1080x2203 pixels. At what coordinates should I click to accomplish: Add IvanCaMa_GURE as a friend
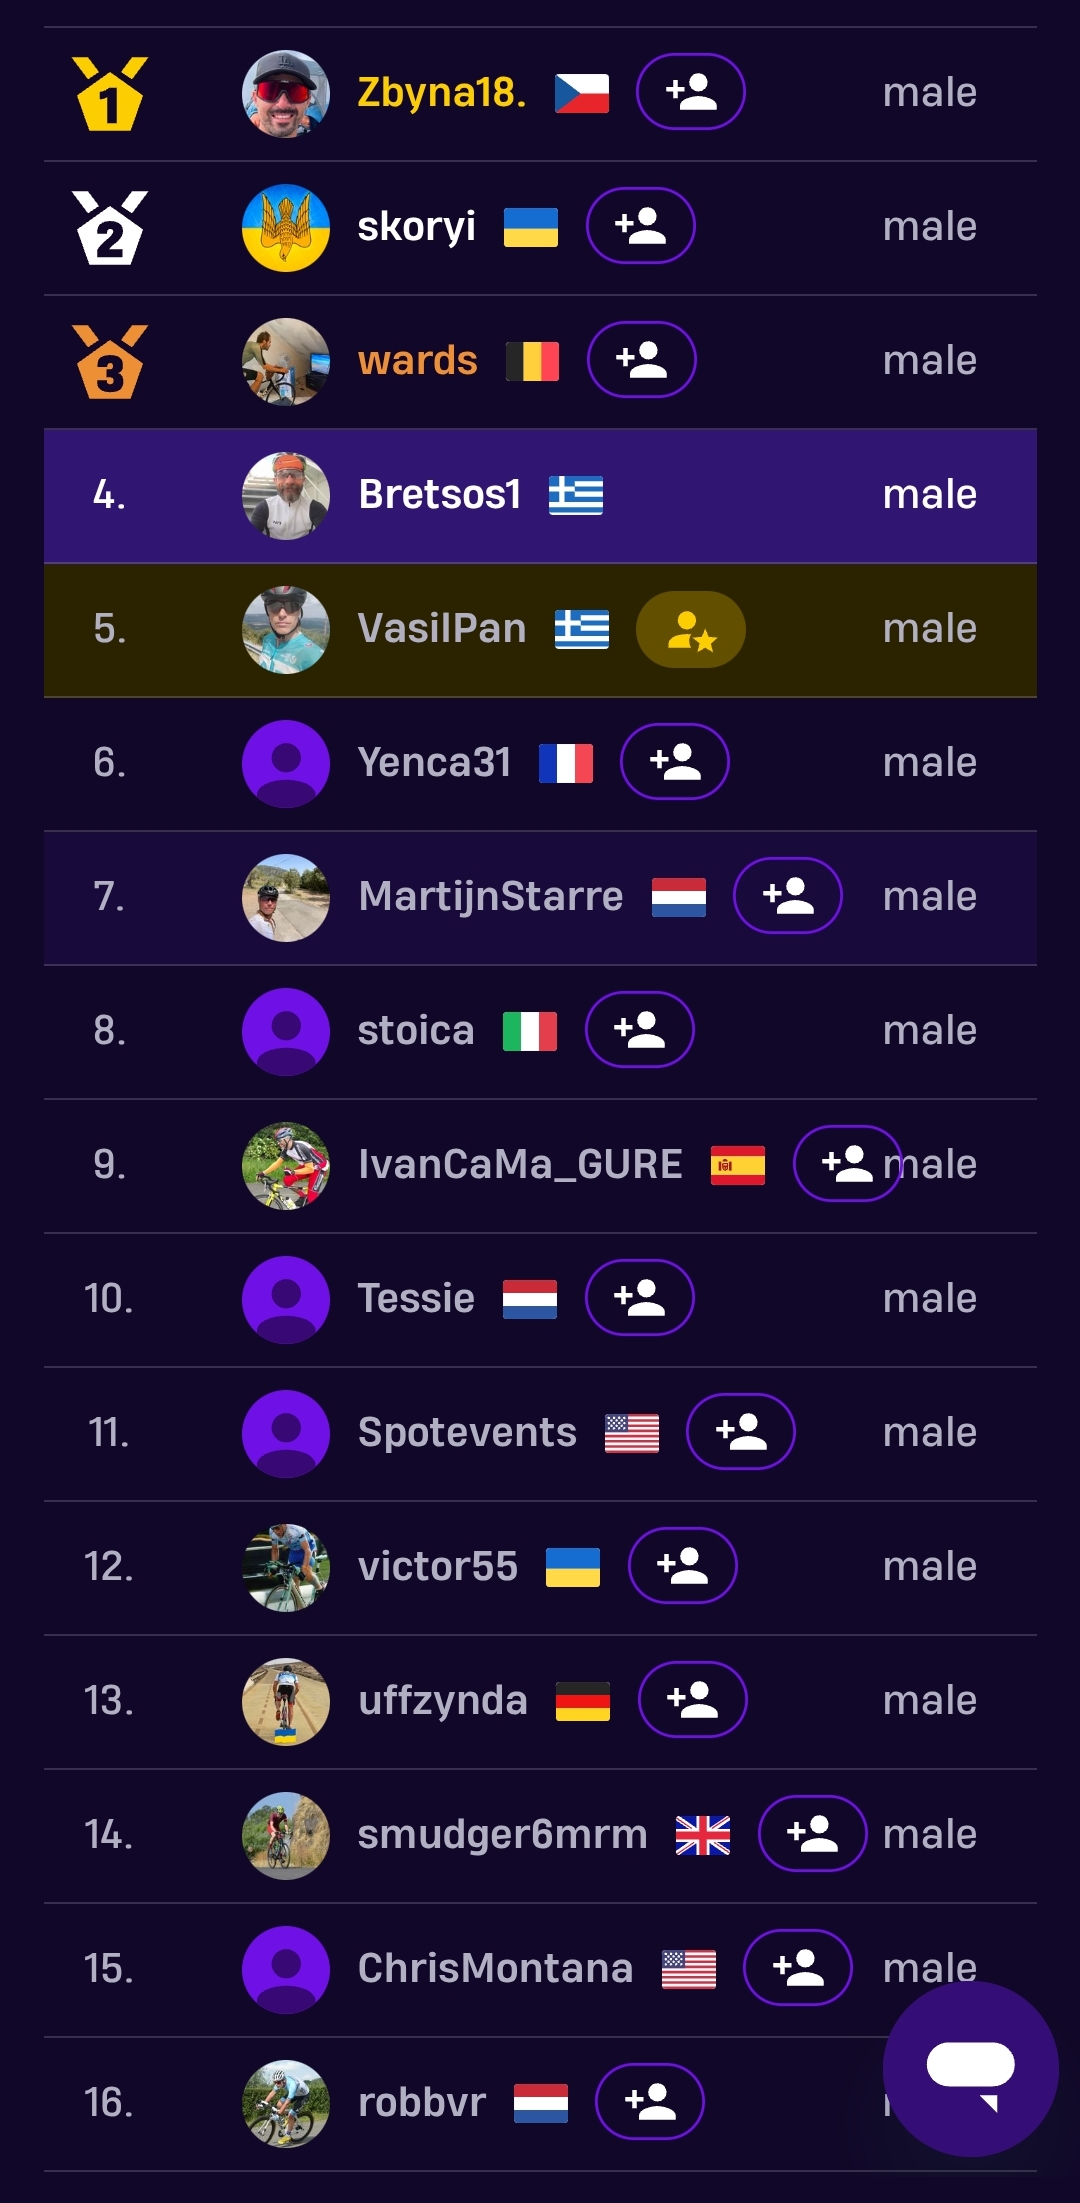click(846, 1164)
